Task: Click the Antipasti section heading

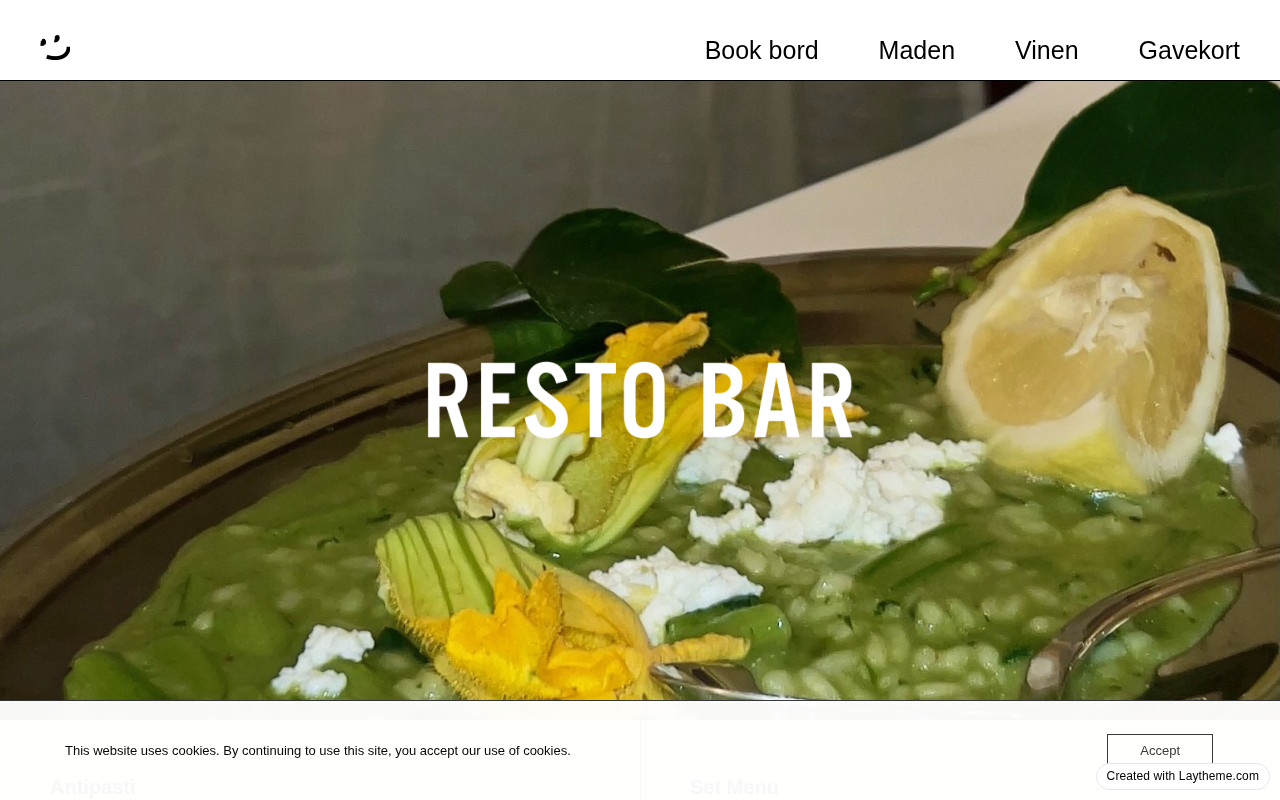Action: pos(93,787)
